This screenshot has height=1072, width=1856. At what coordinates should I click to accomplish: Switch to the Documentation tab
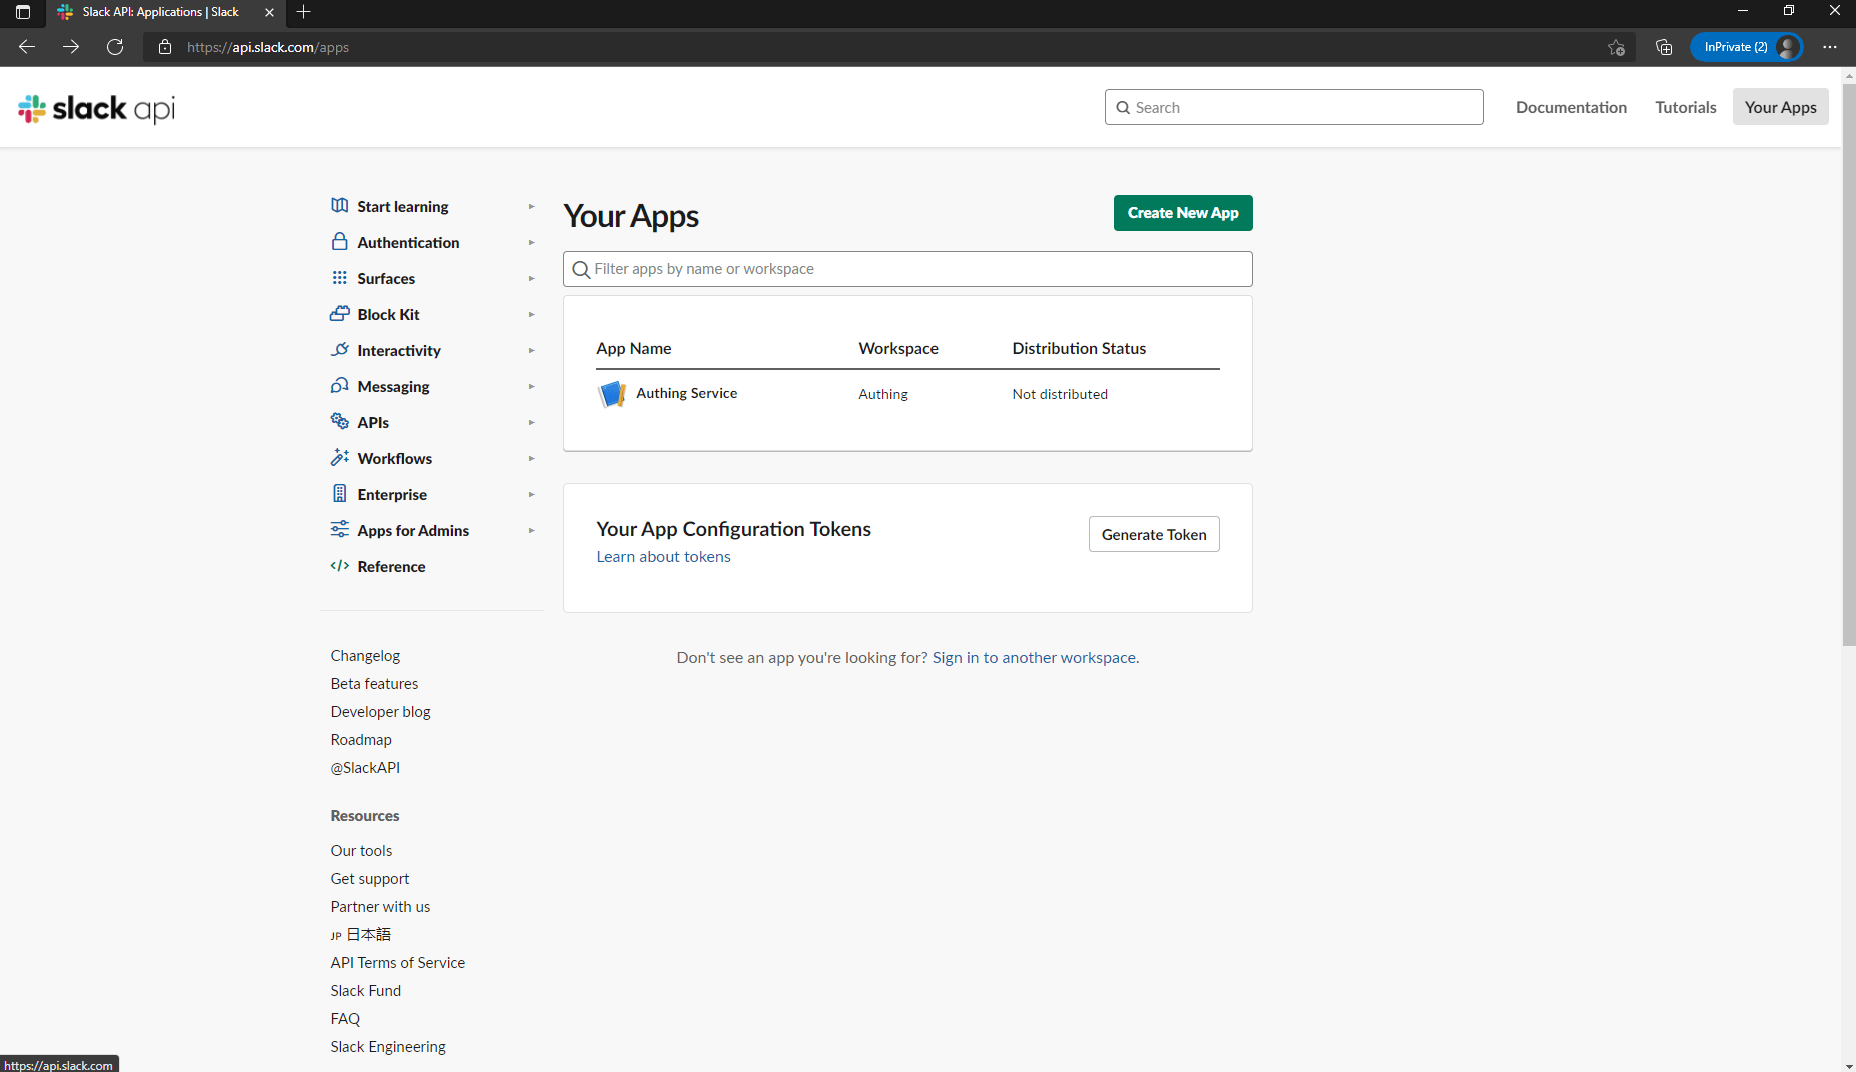pyautogui.click(x=1571, y=107)
